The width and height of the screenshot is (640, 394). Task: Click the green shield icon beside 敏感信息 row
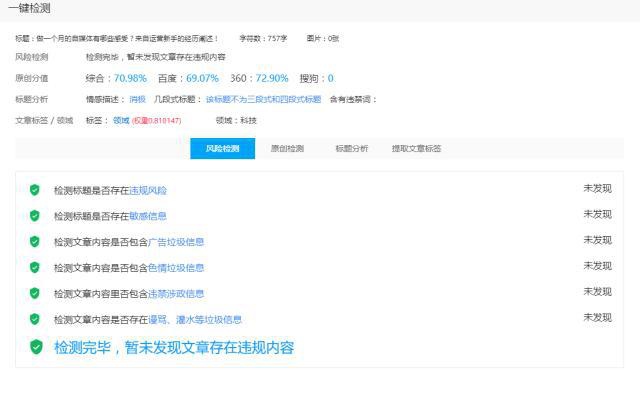point(35,216)
